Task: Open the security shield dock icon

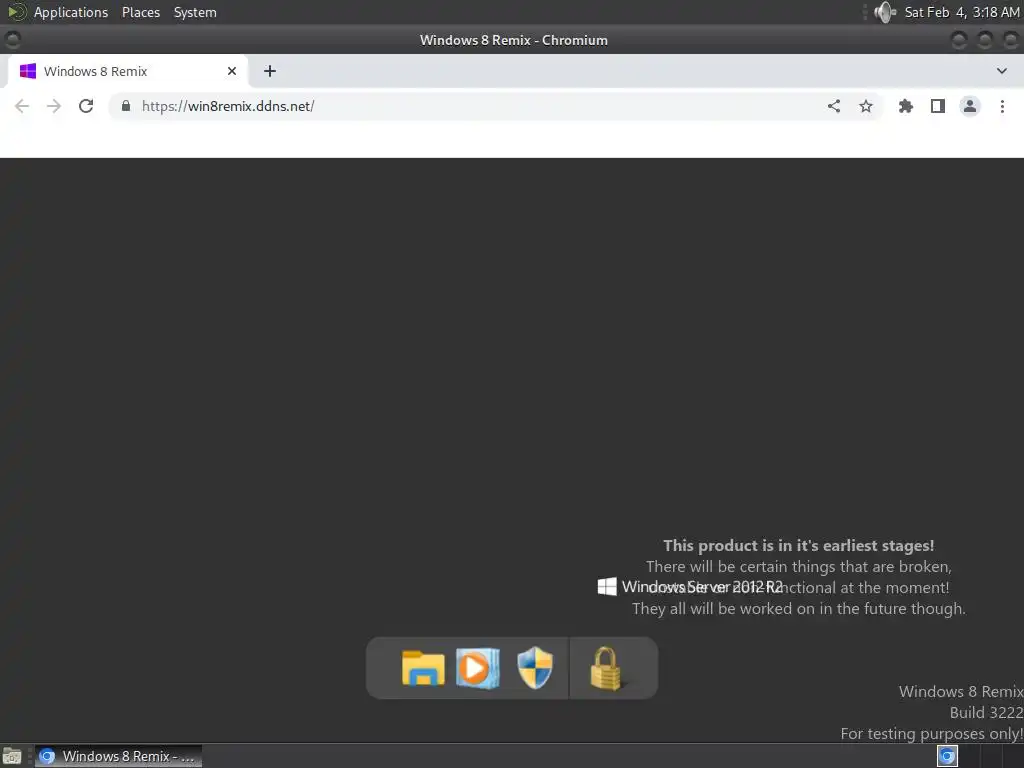Action: pos(535,668)
